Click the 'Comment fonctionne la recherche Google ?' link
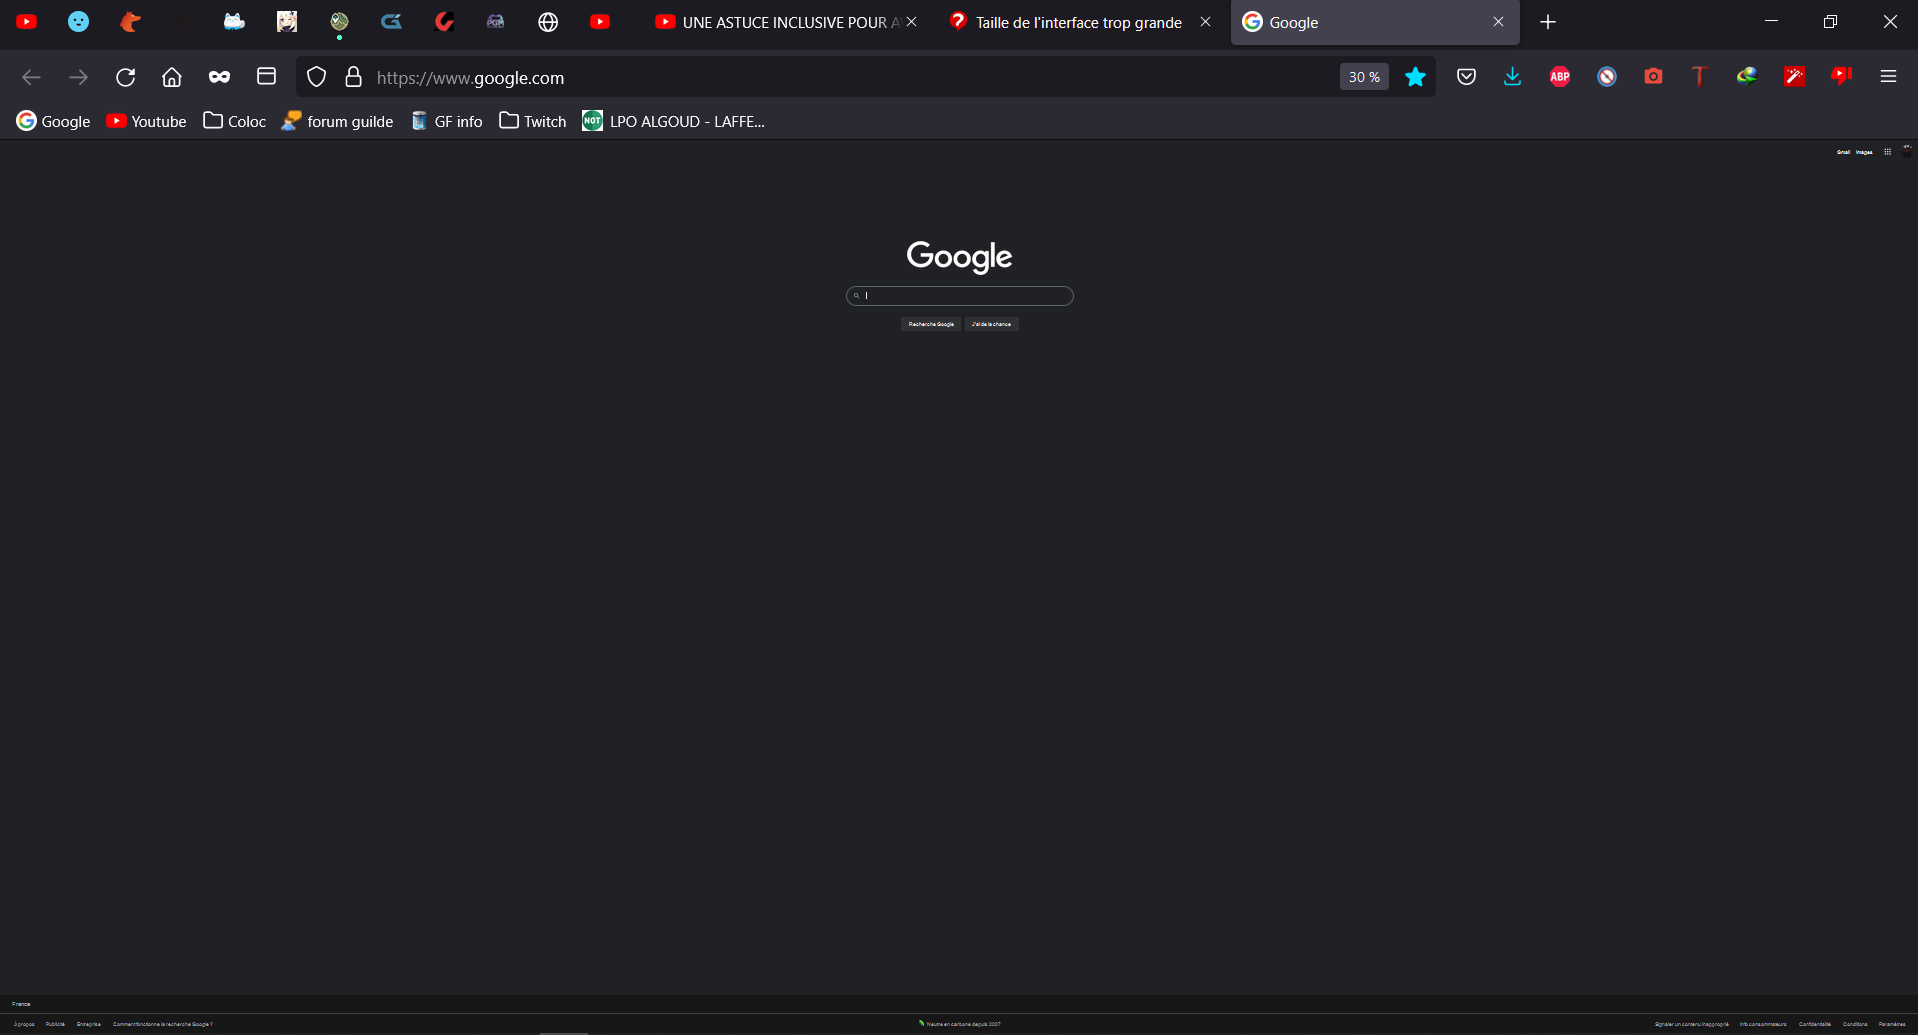Image resolution: width=1918 pixels, height=1035 pixels. (x=163, y=1024)
